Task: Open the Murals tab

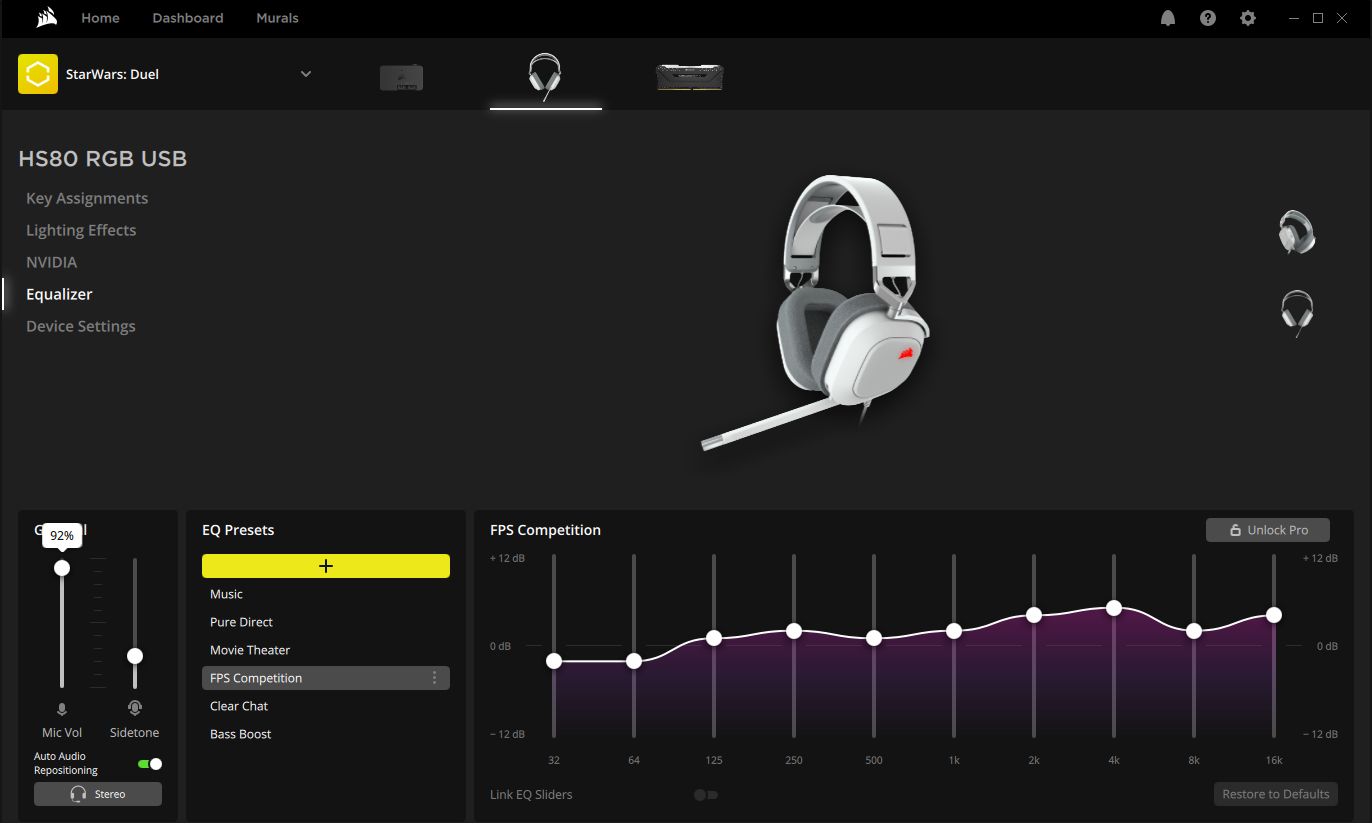Action: (277, 18)
